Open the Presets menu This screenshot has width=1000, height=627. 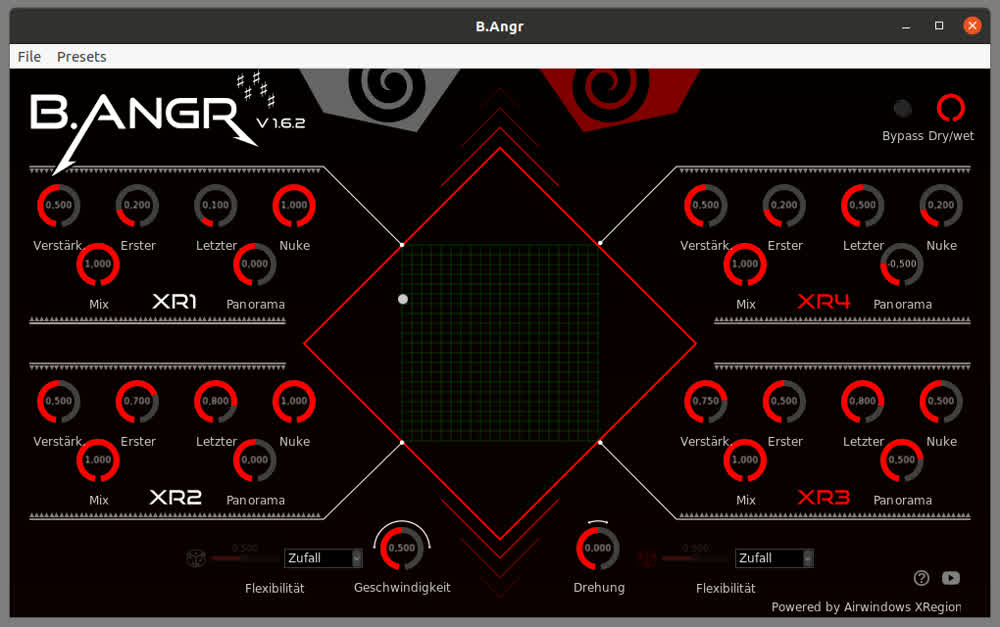(82, 57)
